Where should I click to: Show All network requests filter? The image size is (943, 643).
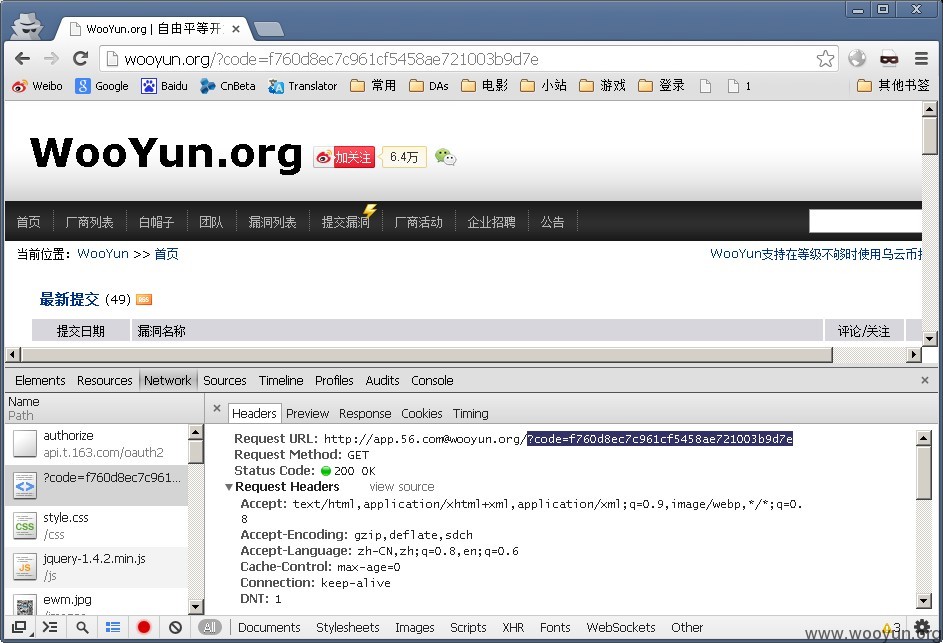[209, 627]
